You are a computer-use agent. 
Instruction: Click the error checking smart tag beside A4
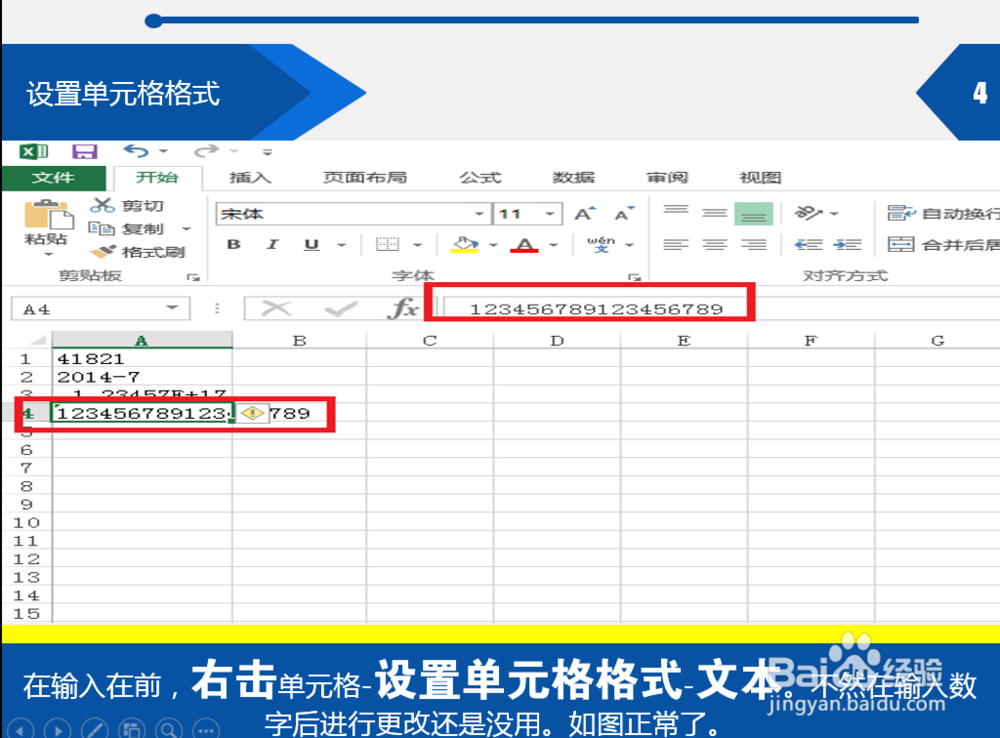click(253, 413)
